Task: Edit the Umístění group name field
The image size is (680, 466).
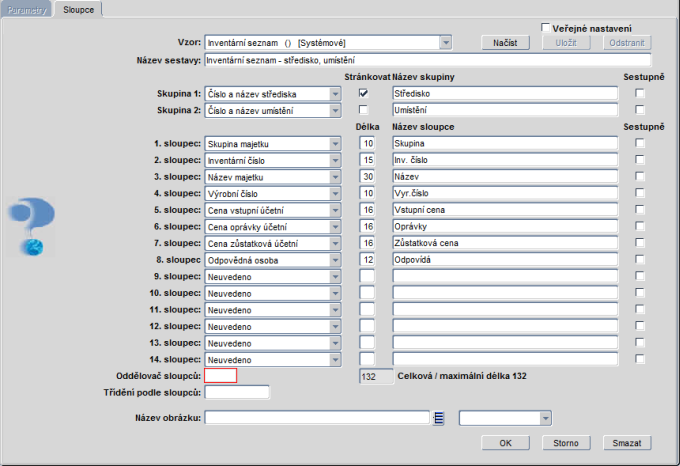Action: [x=505, y=110]
